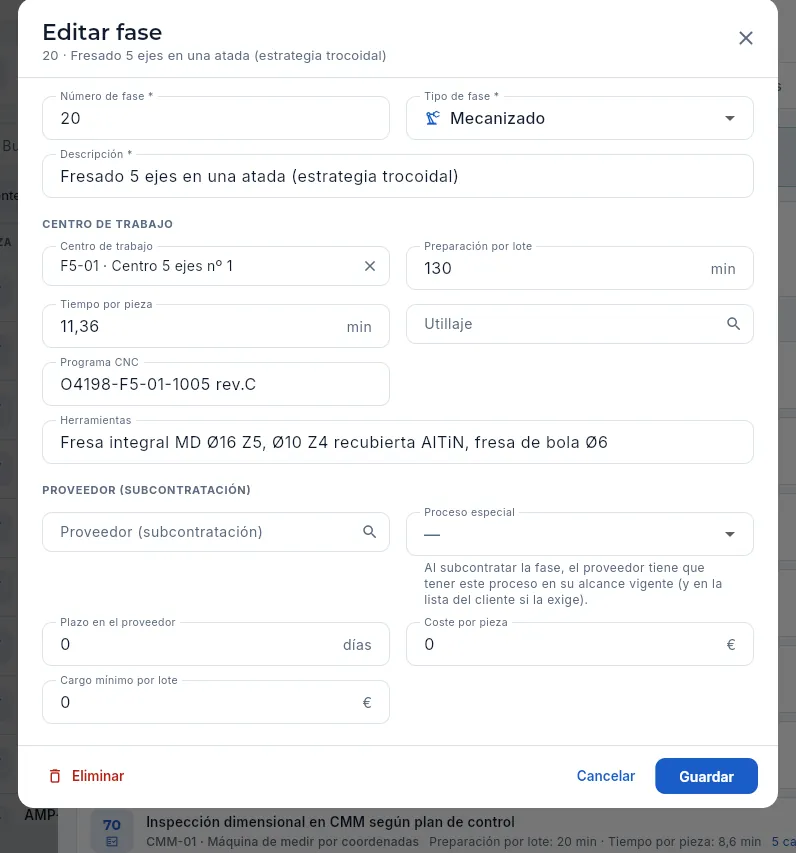The image size is (796, 853).
Task: Click the trash icon next to Eliminar
Action: pyautogui.click(x=55, y=776)
